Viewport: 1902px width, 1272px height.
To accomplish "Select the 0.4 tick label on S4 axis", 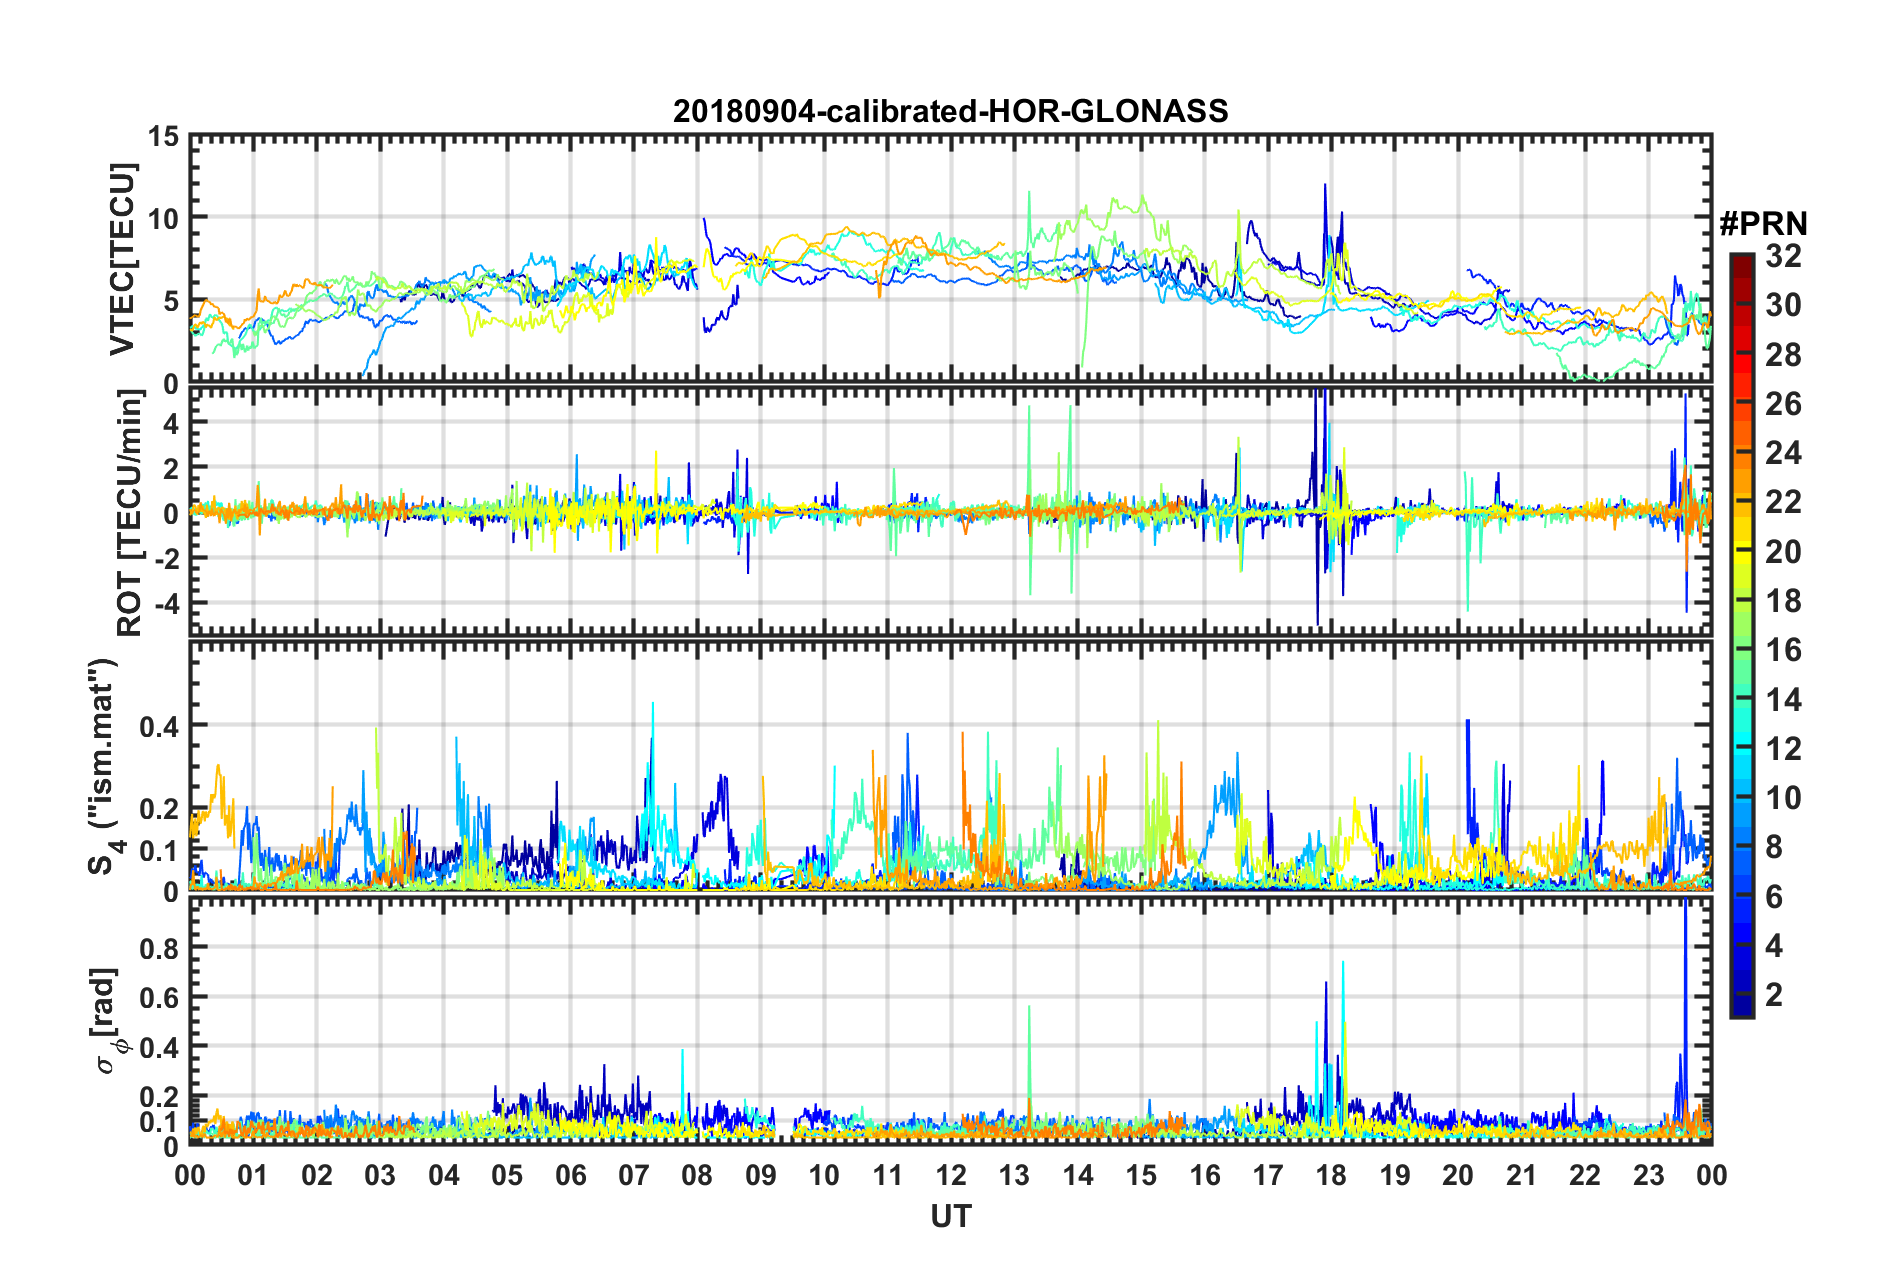I will [159, 725].
